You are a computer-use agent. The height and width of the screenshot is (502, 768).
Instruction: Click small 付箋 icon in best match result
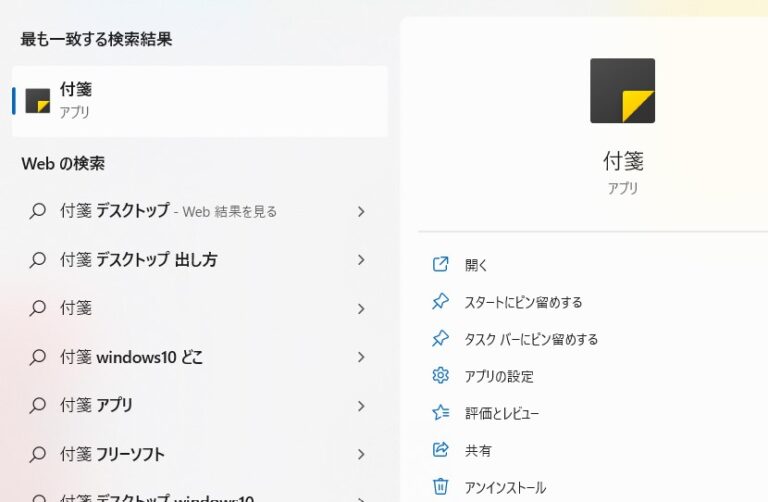click(x=38, y=100)
